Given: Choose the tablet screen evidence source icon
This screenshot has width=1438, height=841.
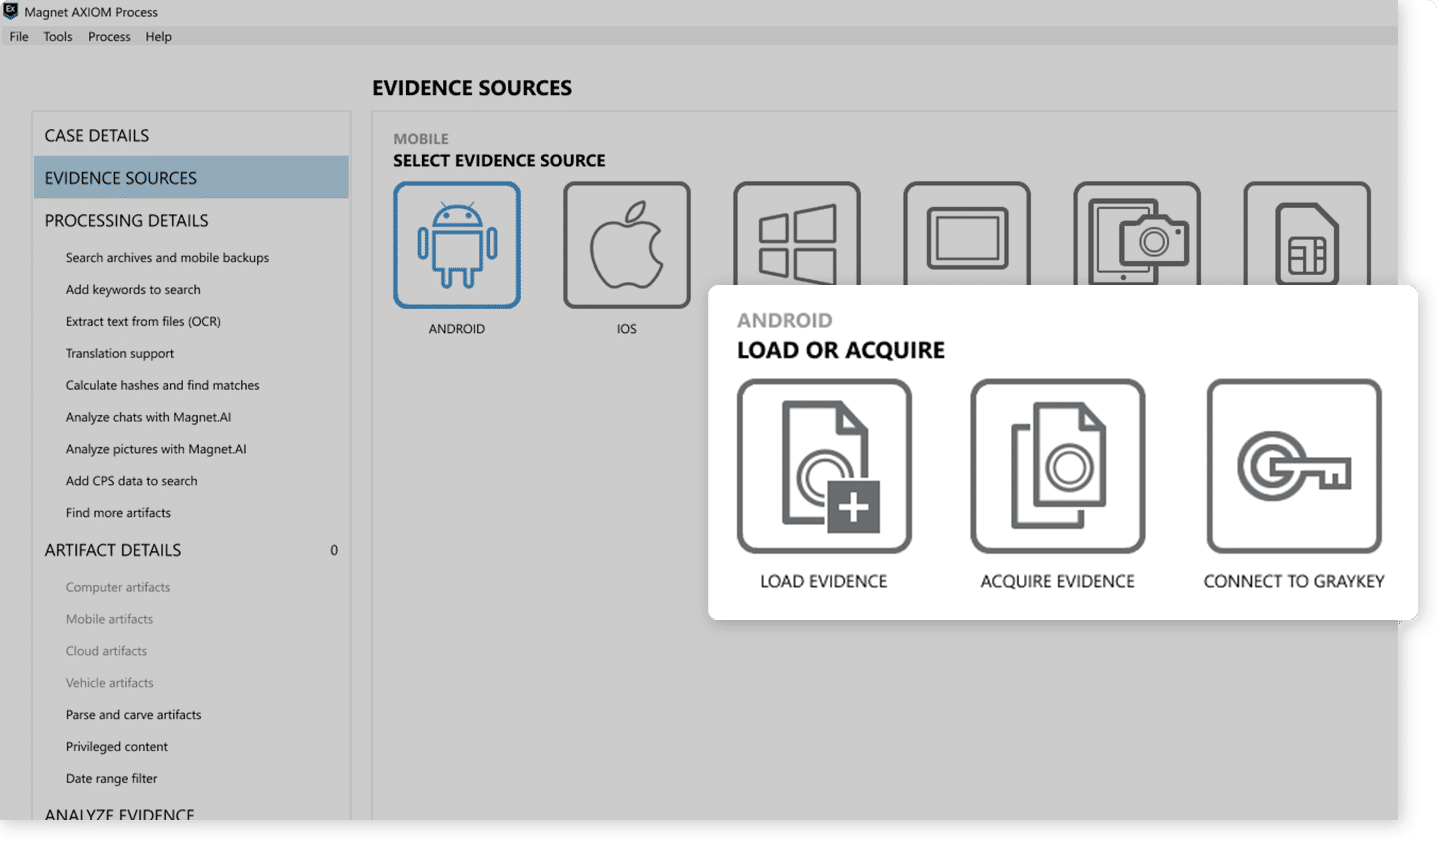Looking at the screenshot, I should [967, 234].
